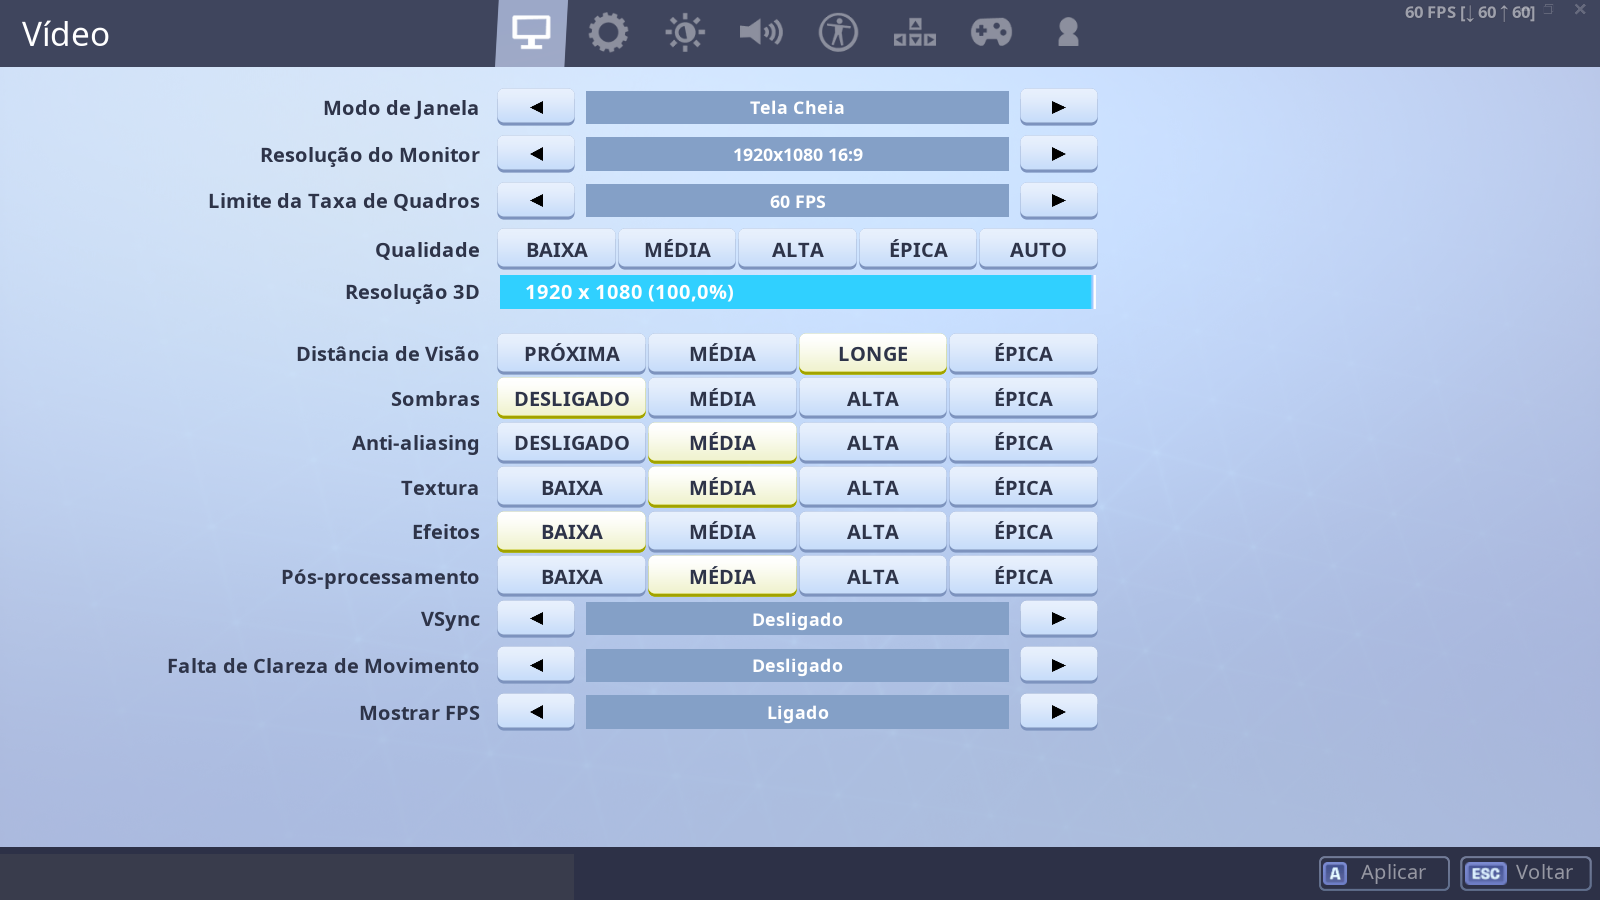Open the Accessibility settings tab
Viewport: 1600px width, 900px height.
[838, 33]
